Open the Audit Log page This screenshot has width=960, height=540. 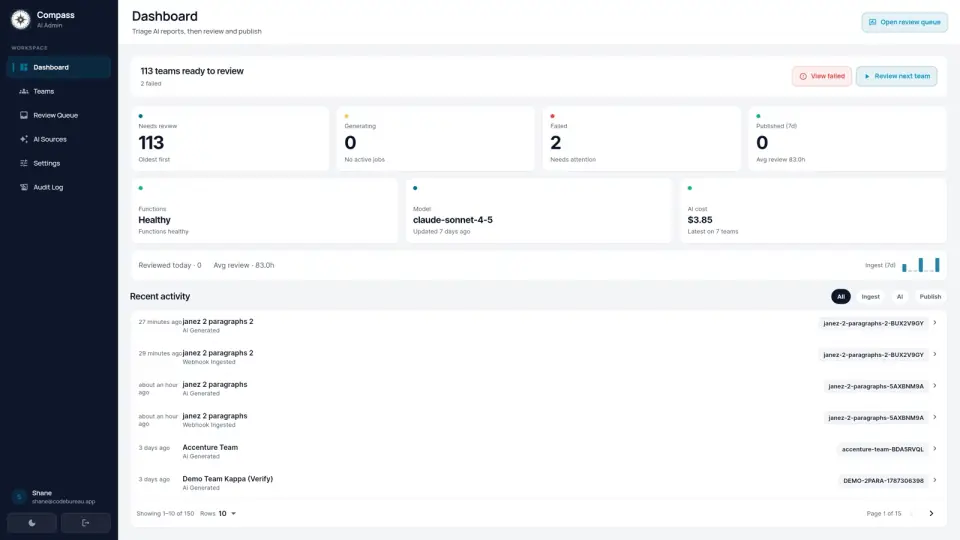coord(59,187)
